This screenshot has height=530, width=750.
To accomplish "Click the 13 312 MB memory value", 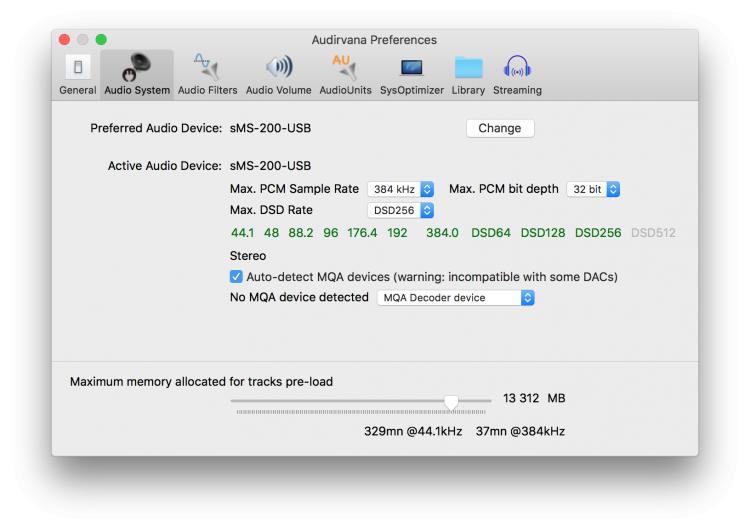I will point(534,398).
